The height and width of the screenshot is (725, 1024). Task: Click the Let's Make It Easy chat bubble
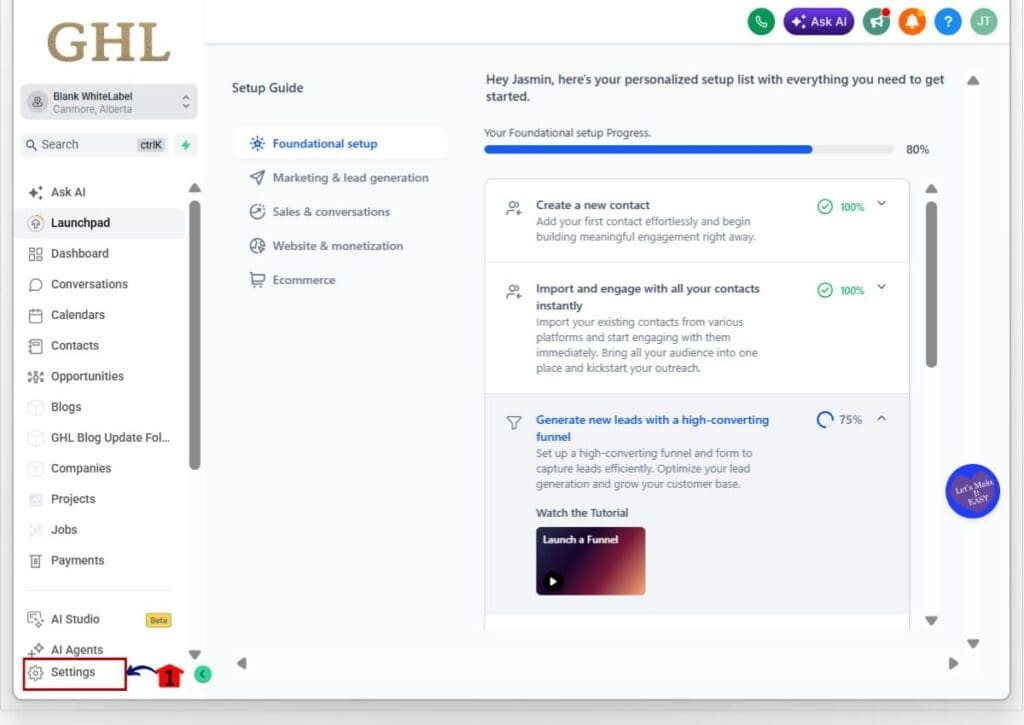972,491
